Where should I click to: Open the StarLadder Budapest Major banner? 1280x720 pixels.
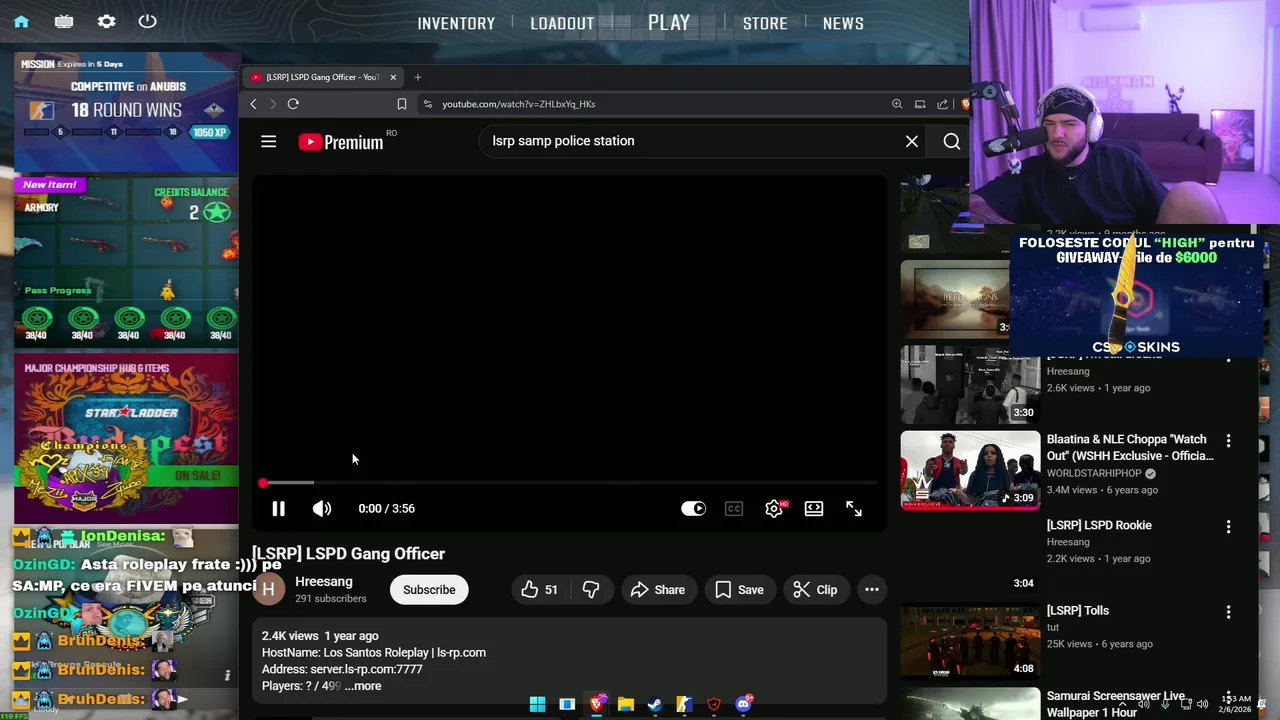click(126, 439)
